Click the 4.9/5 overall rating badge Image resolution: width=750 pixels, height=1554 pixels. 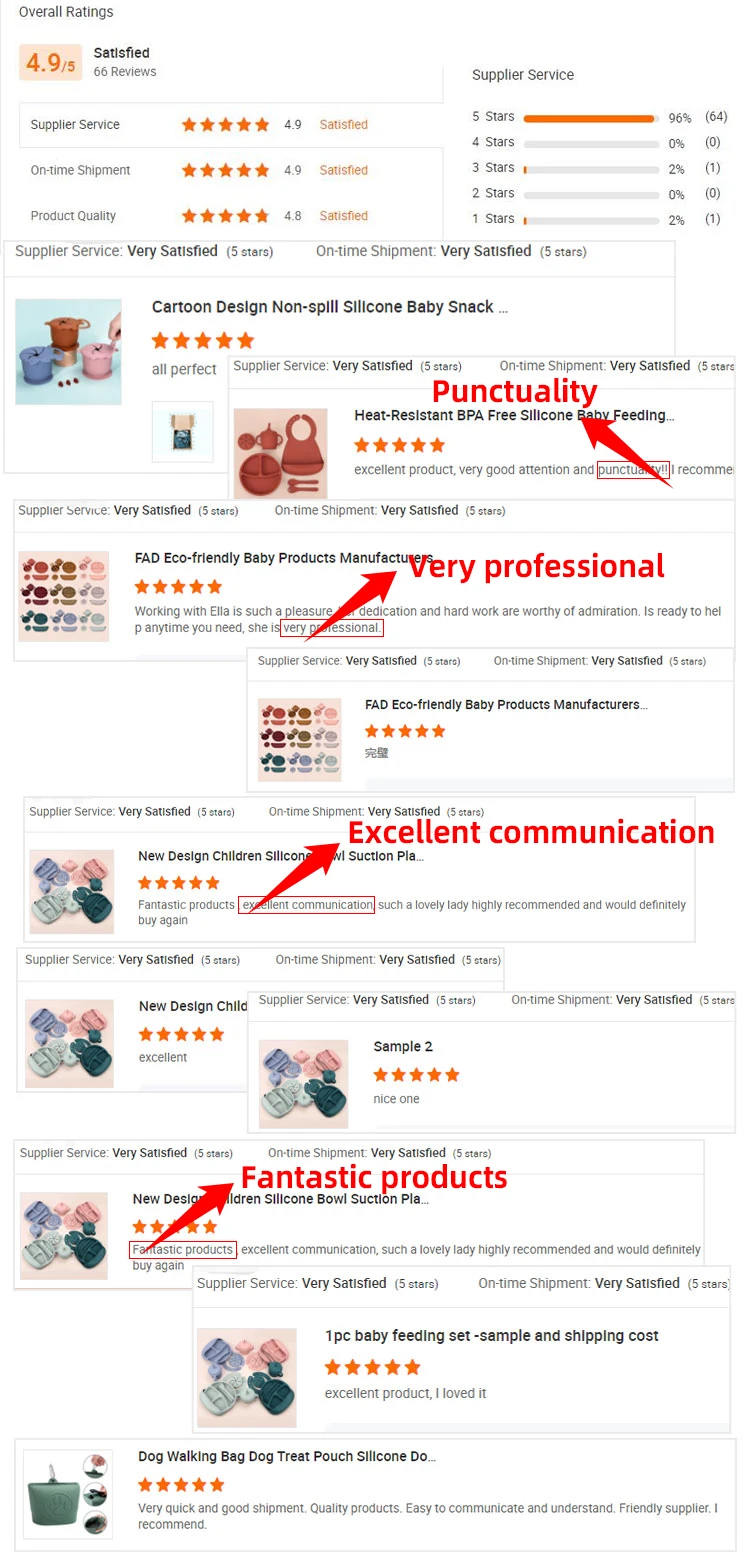click(51, 62)
